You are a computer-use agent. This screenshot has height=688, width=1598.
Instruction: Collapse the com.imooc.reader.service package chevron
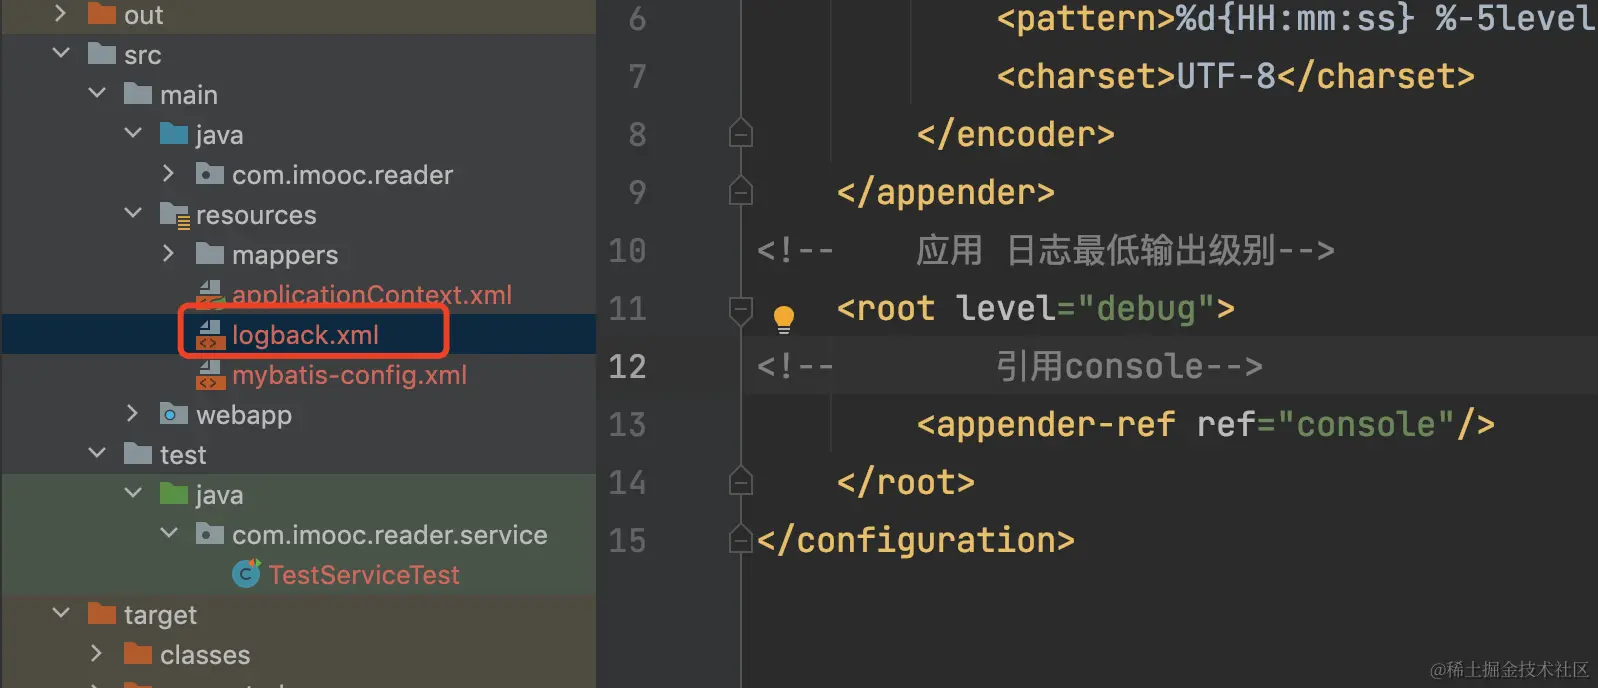[x=169, y=533]
